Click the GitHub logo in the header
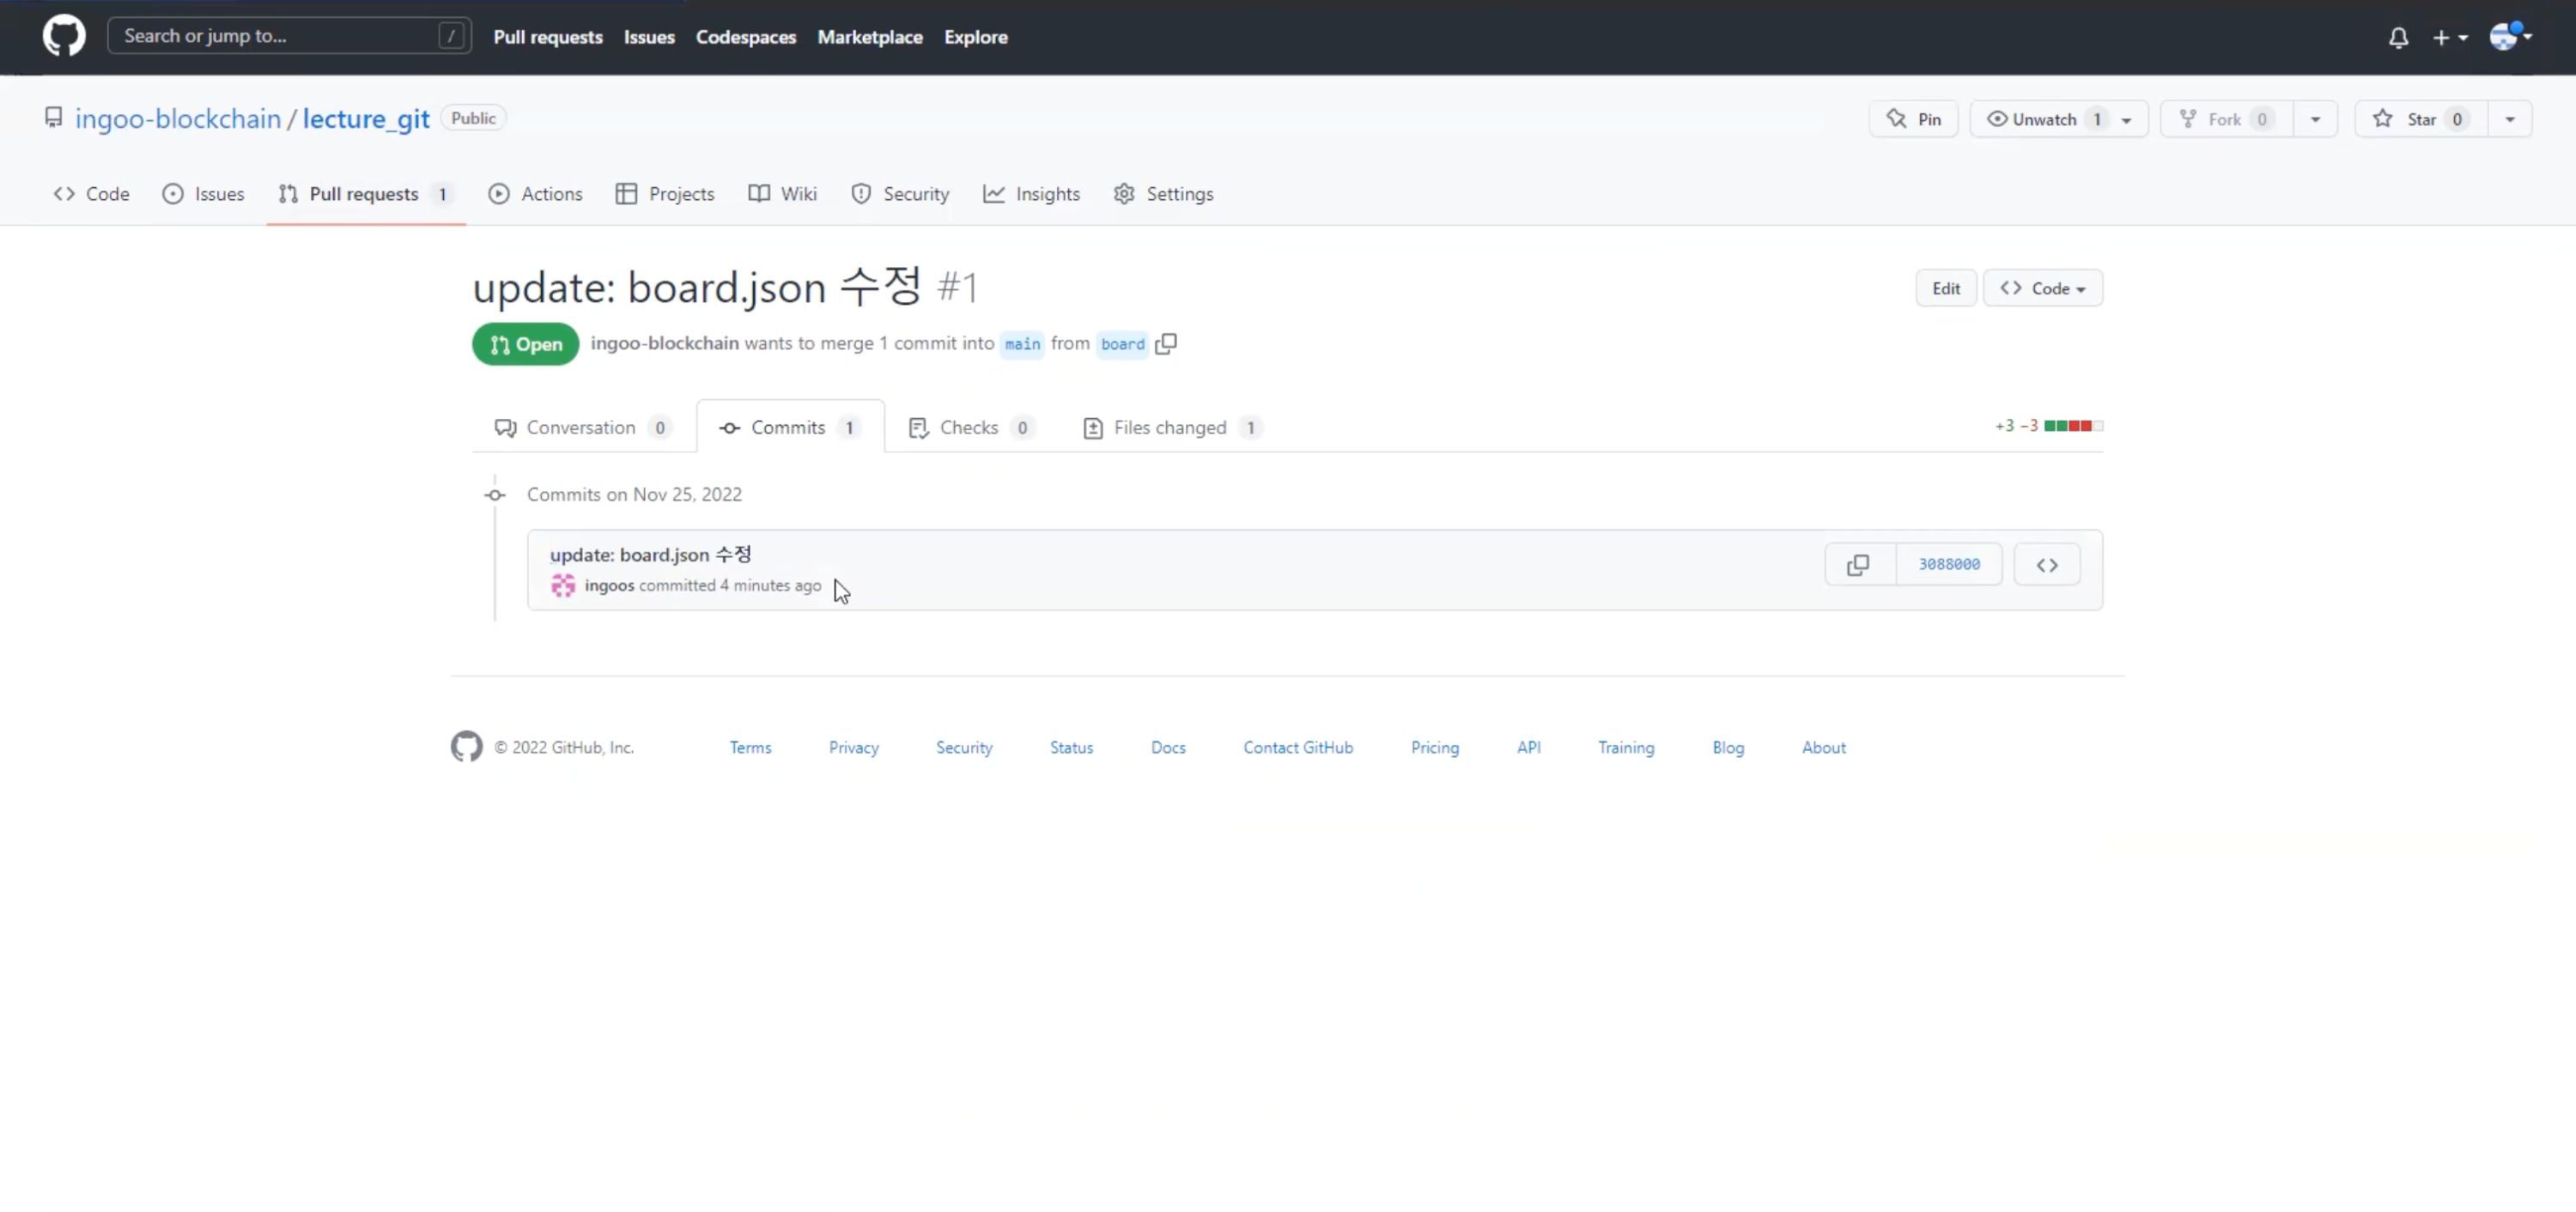Screen dimensions: 2576x1212 pyautogui.click(x=64, y=37)
